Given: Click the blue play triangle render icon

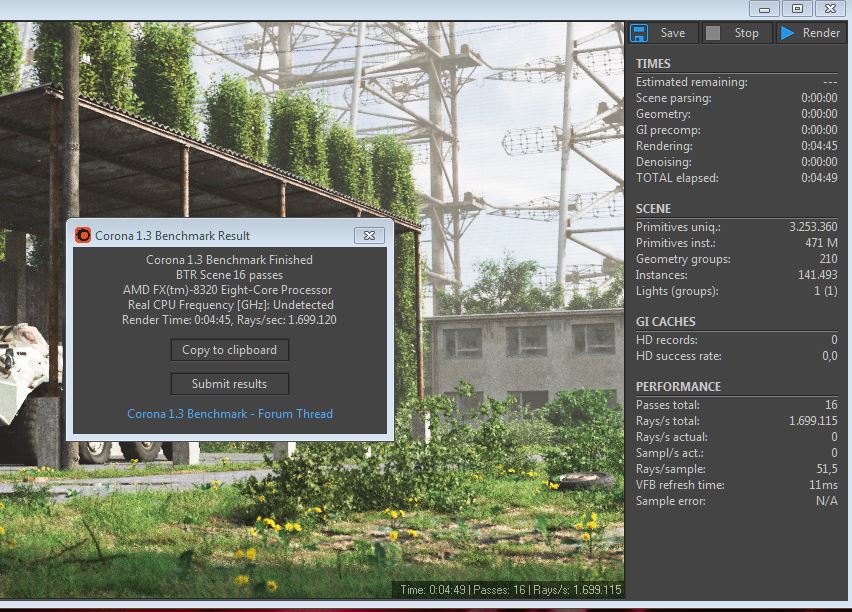Looking at the screenshot, I should [787, 33].
